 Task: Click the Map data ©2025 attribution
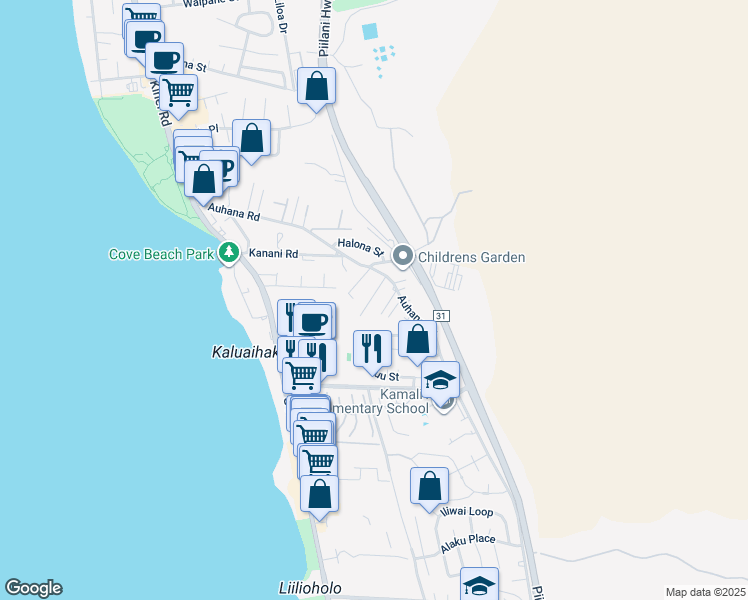706,592
